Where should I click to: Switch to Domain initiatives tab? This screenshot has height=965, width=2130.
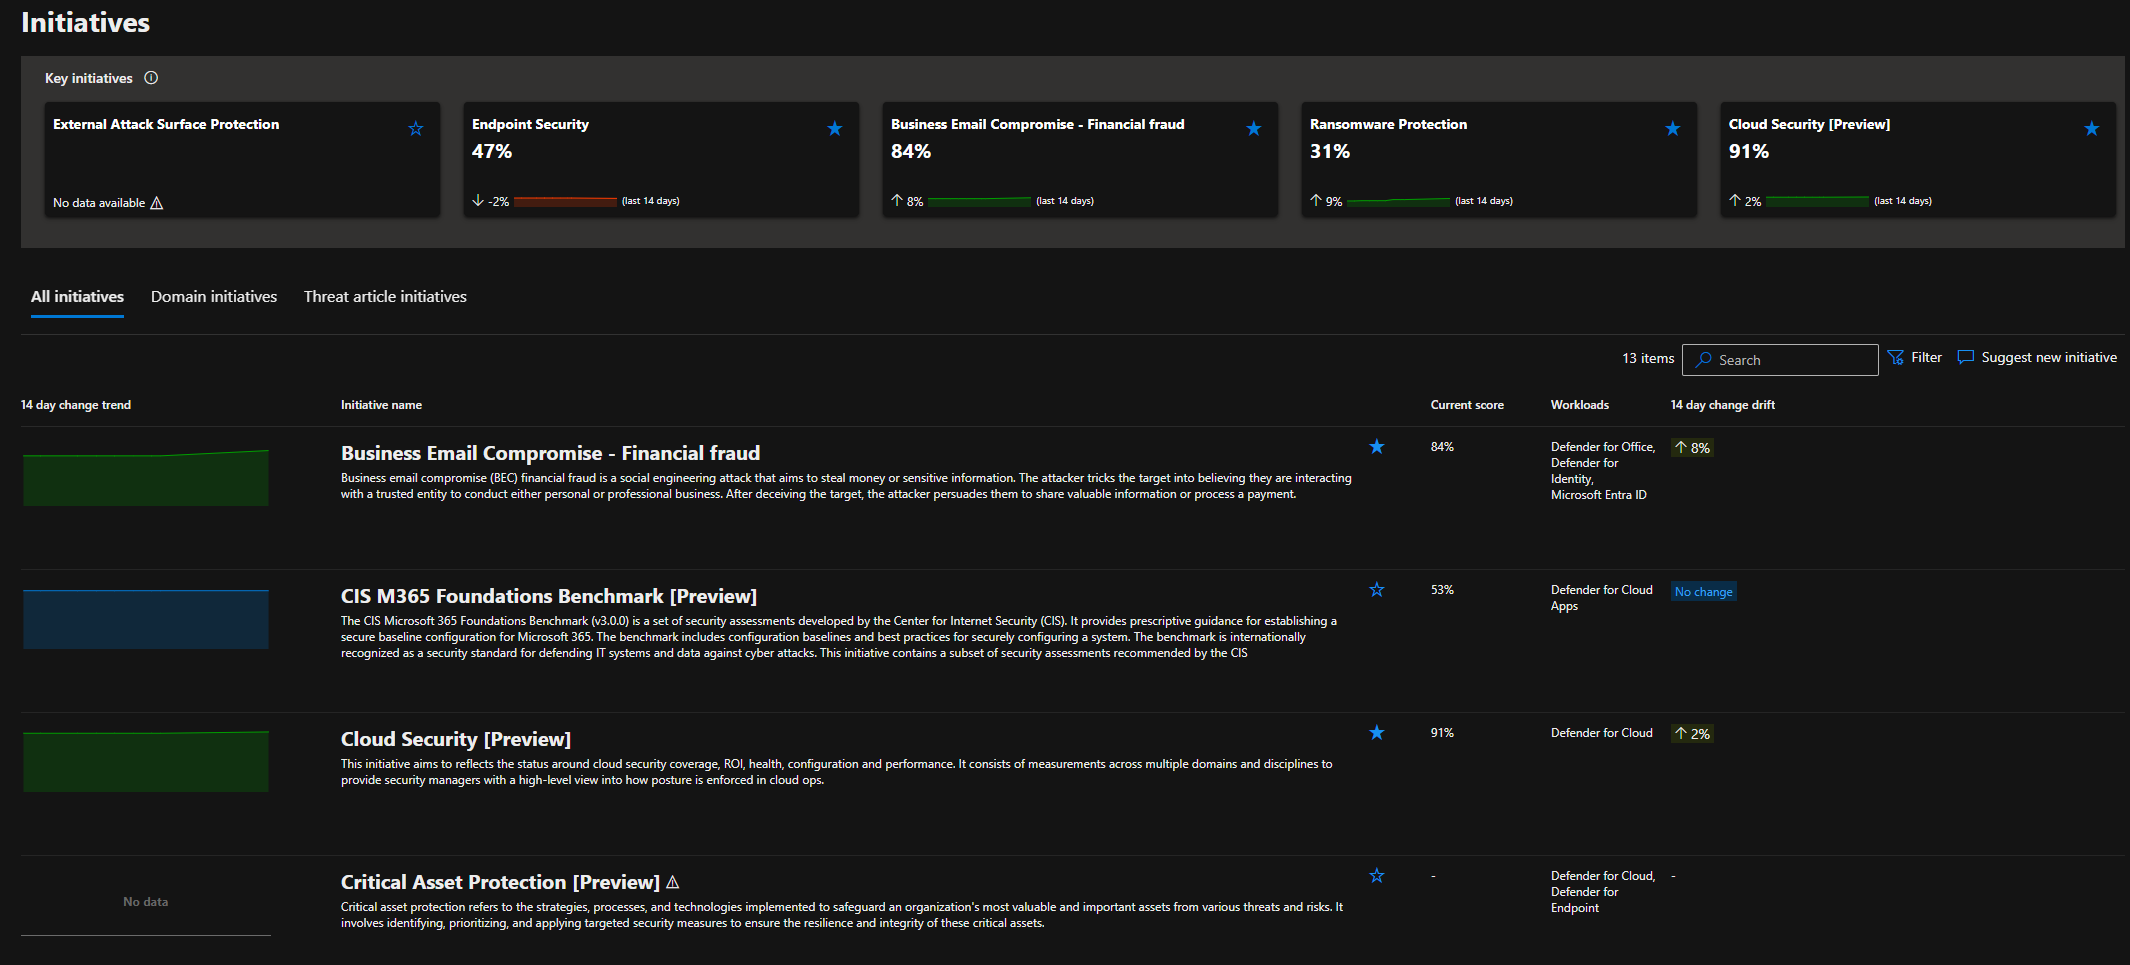(x=214, y=297)
